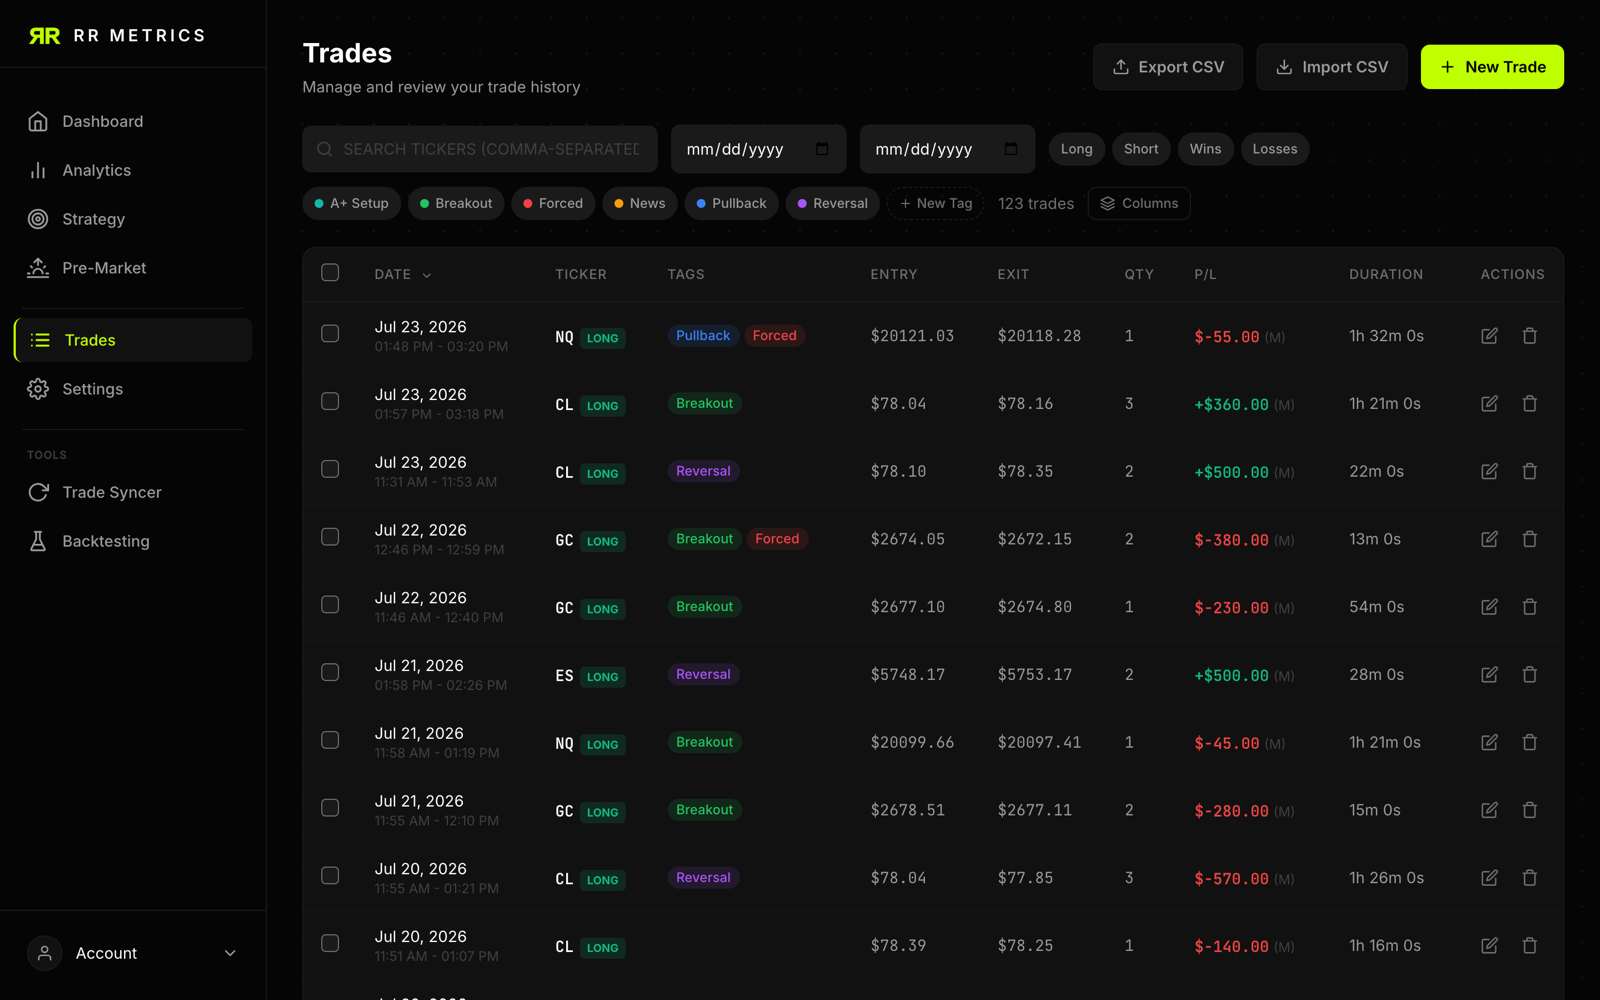Viewport: 1600px width, 1000px height.
Task: Filter by A+ Setup tag
Action: (x=352, y=203)
